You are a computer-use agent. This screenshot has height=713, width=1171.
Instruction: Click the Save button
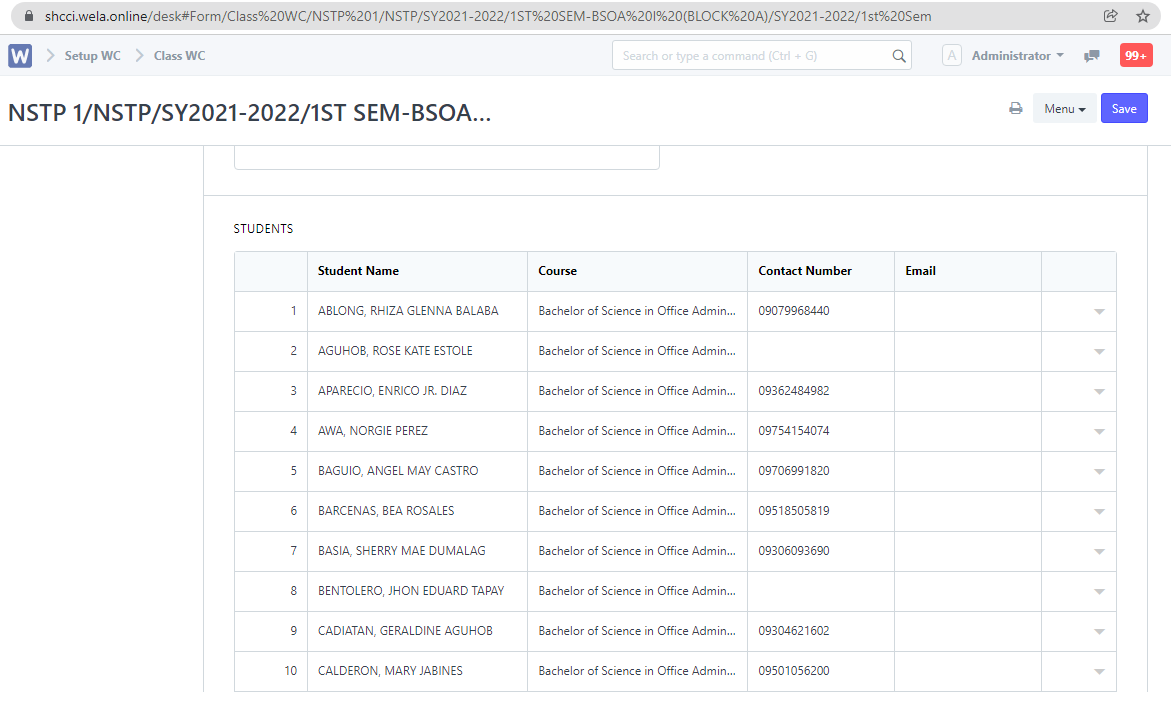[x=1124, y=109]
